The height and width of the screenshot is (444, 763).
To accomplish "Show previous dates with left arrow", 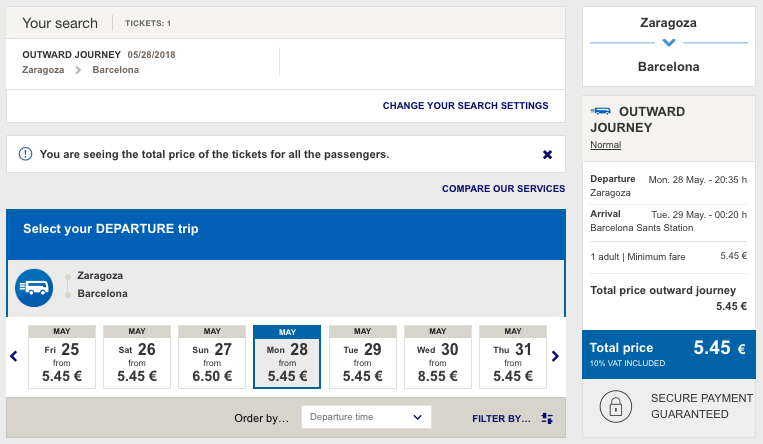I will 14,356.
